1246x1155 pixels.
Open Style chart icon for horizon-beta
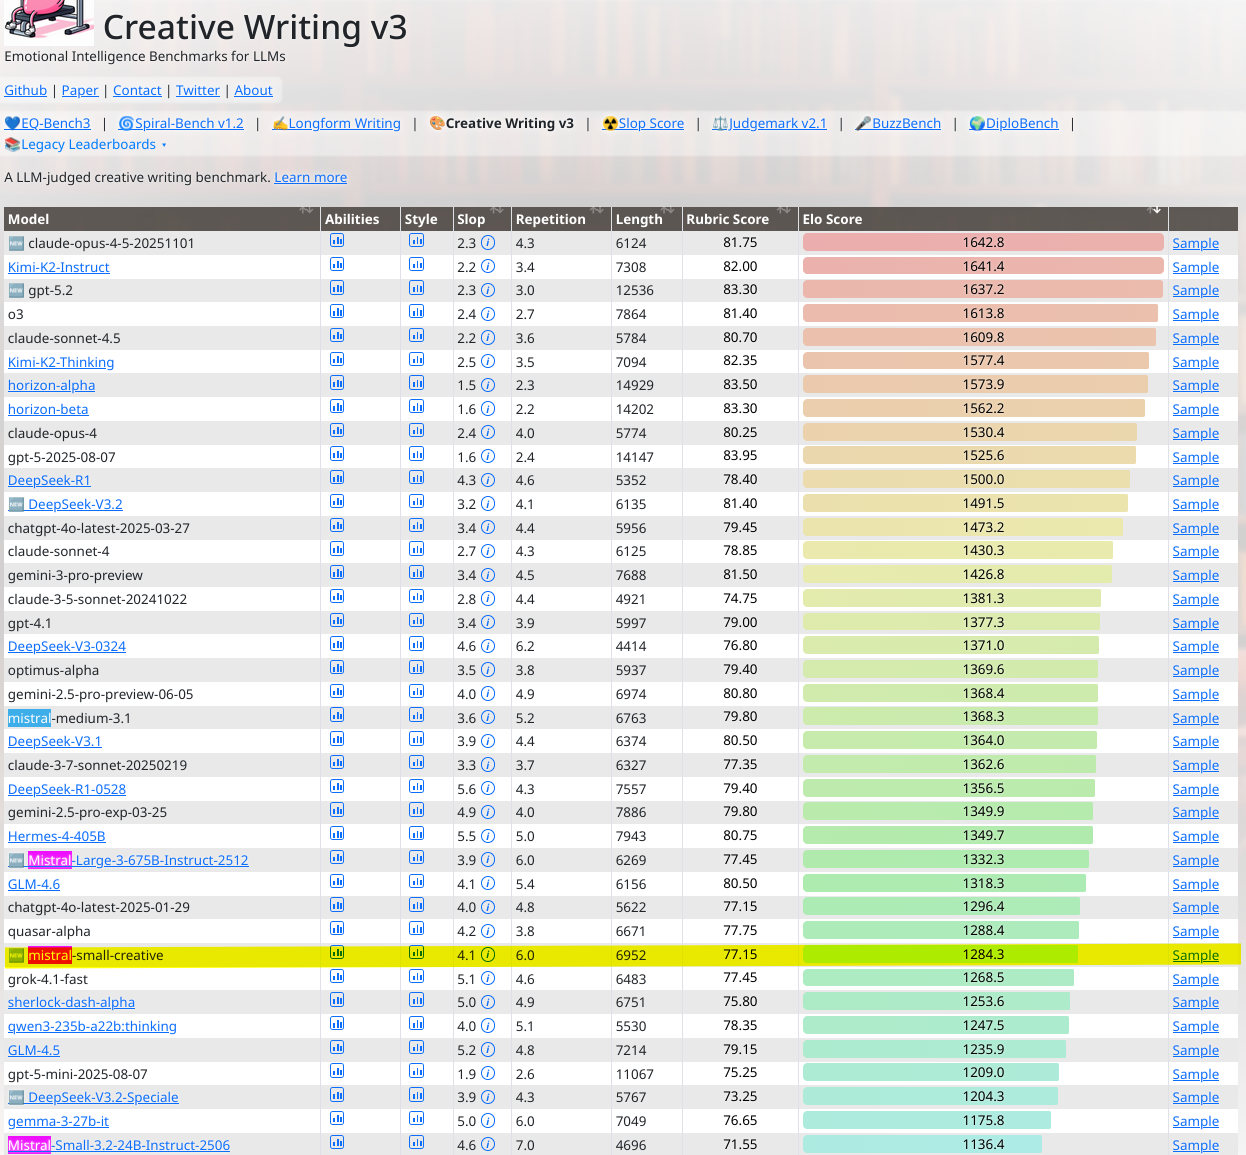point(416,407)
